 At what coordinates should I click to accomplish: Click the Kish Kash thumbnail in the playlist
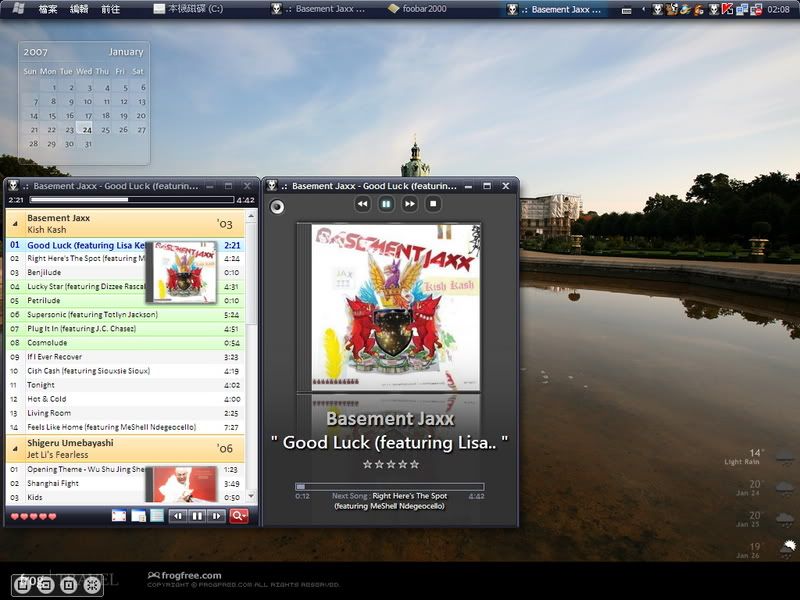tap(182, 272)
